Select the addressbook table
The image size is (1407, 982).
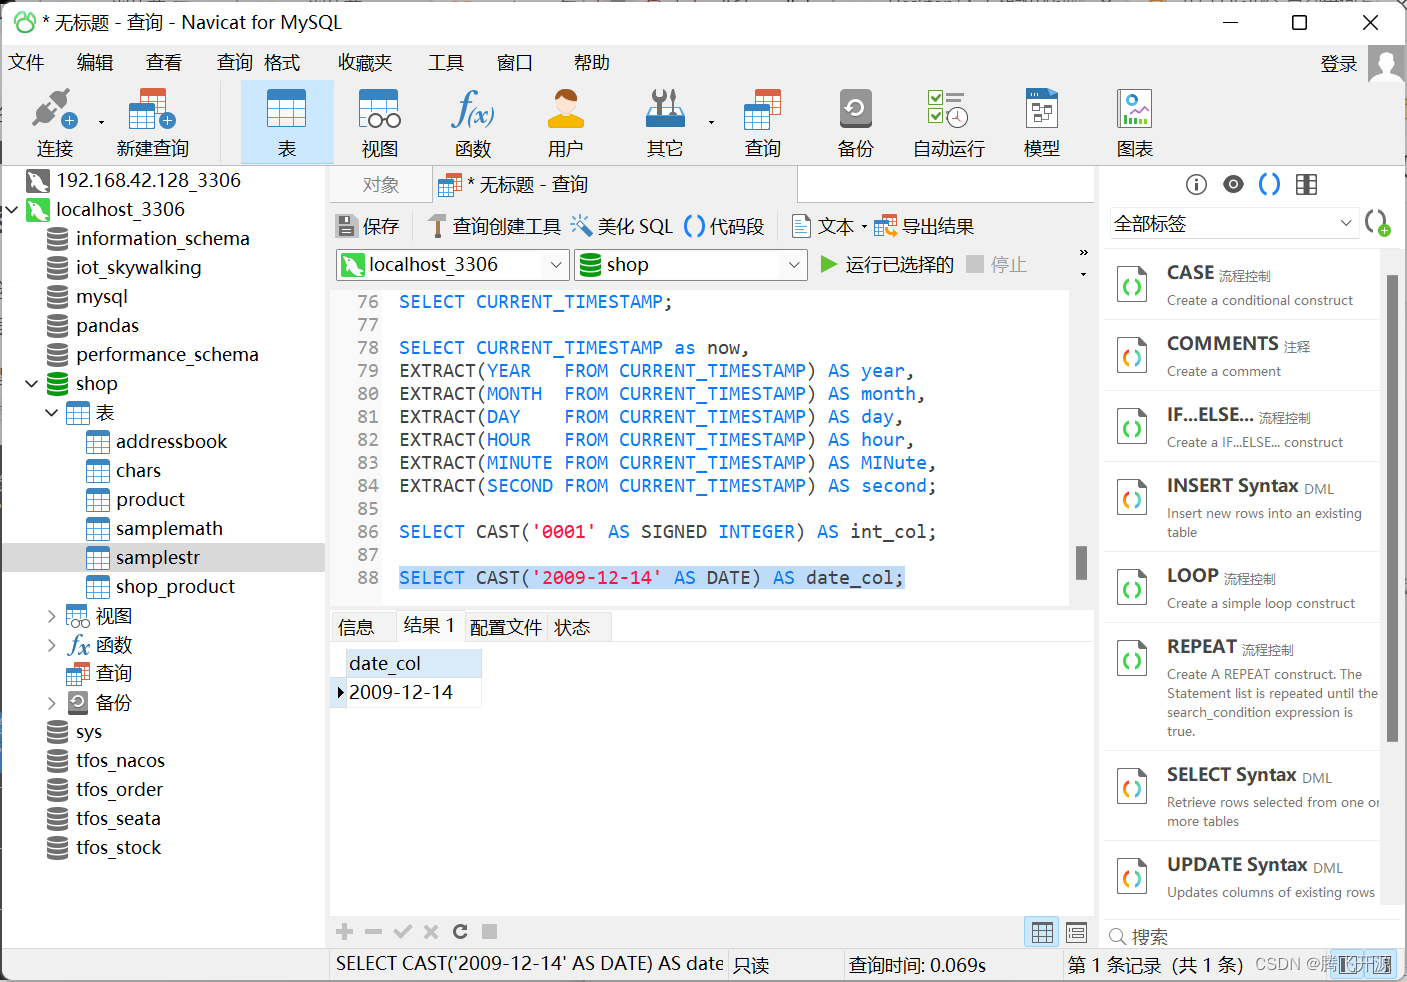[x=171, y=442]
